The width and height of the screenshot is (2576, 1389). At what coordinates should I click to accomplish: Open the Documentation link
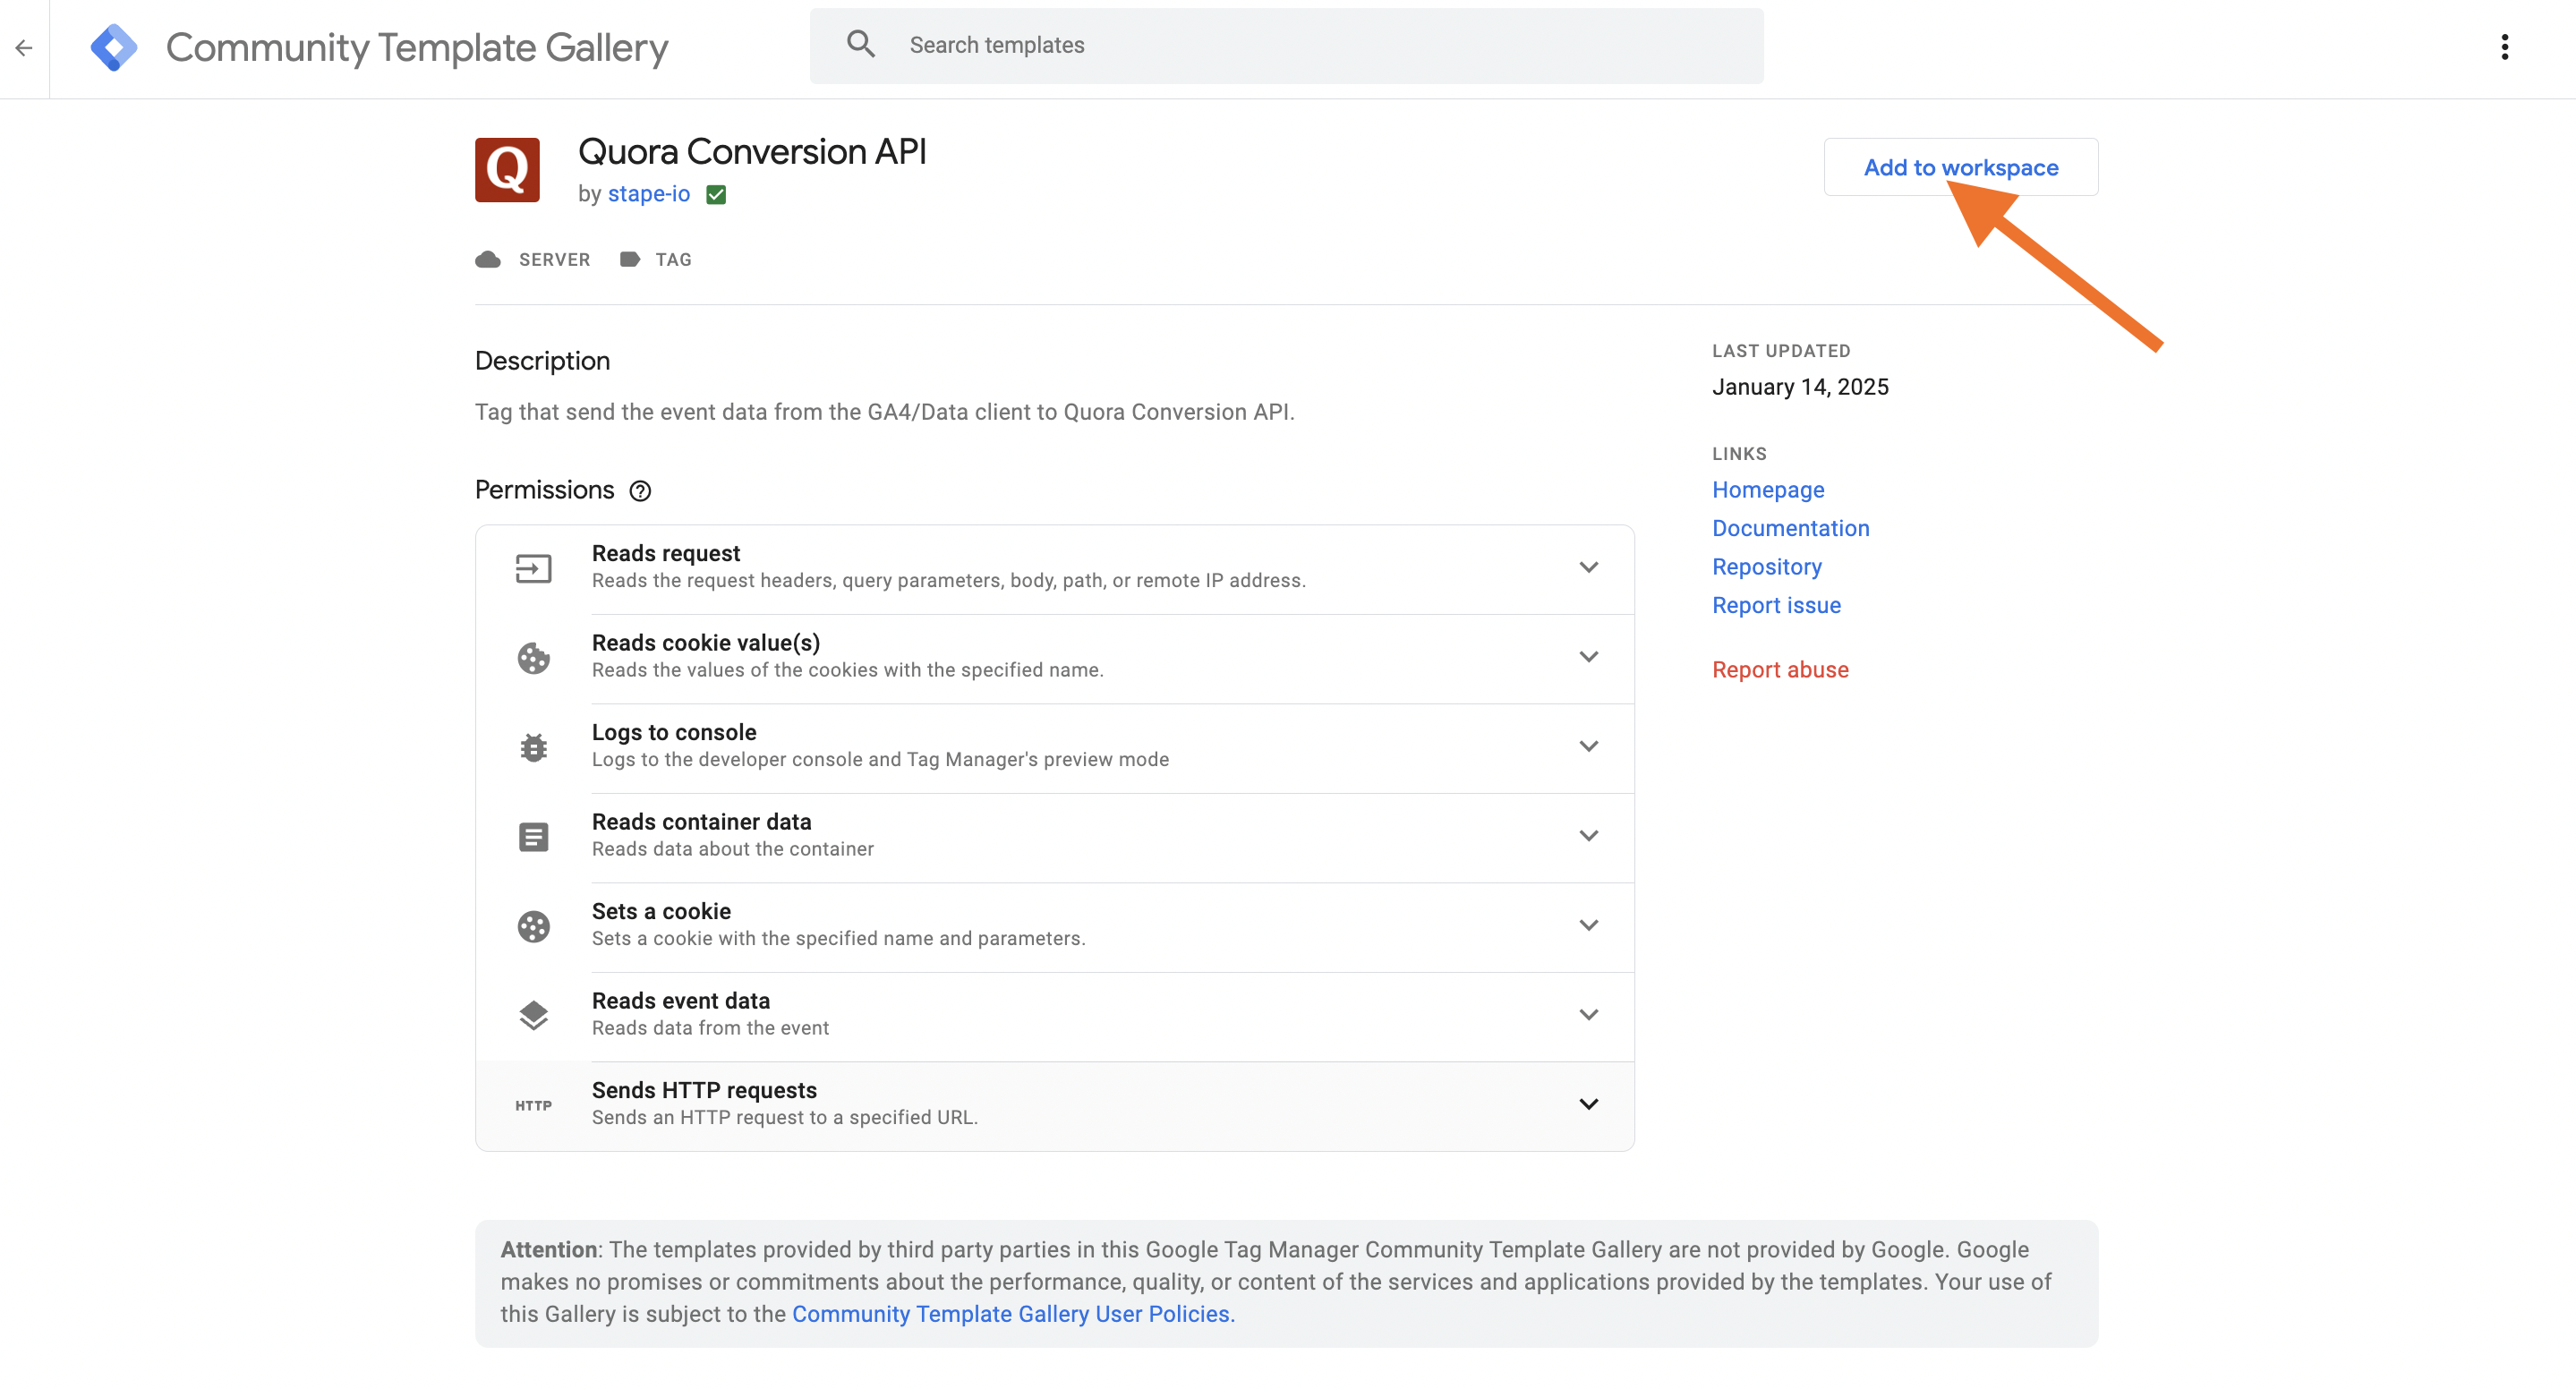point(1790,528)
